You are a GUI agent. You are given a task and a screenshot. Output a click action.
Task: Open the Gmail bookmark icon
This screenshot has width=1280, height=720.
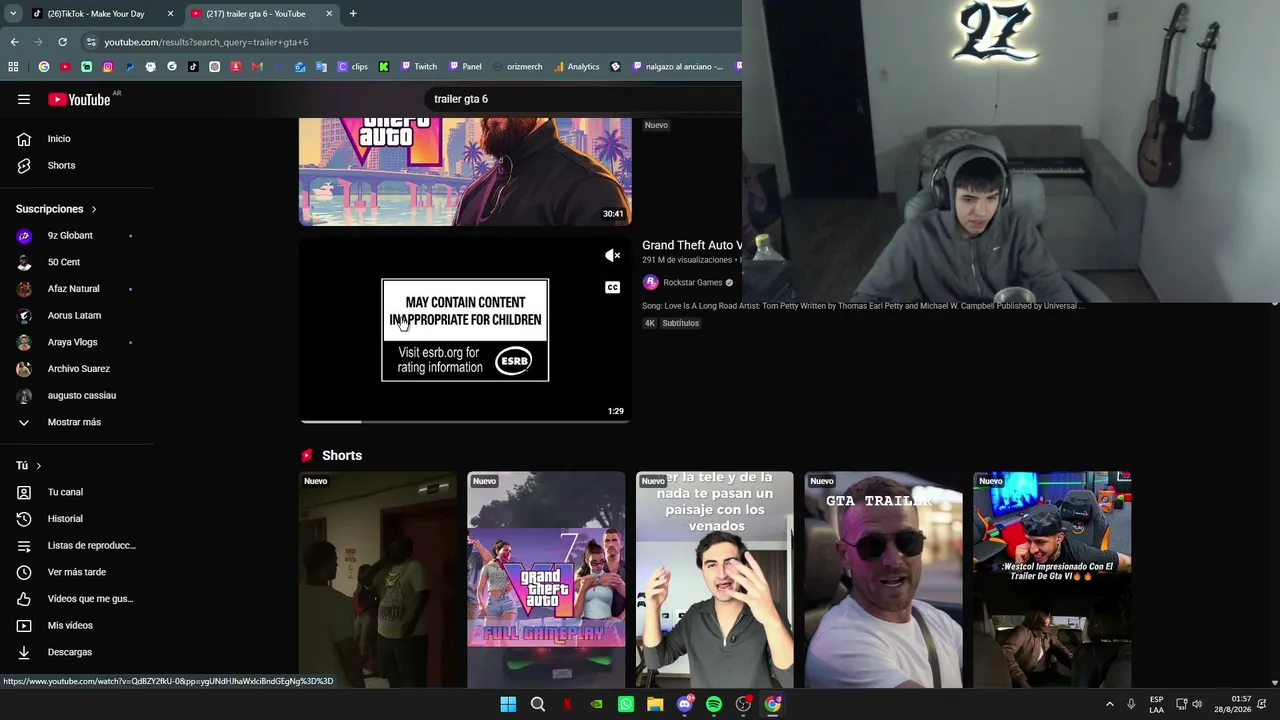click(x=257, y=67)
